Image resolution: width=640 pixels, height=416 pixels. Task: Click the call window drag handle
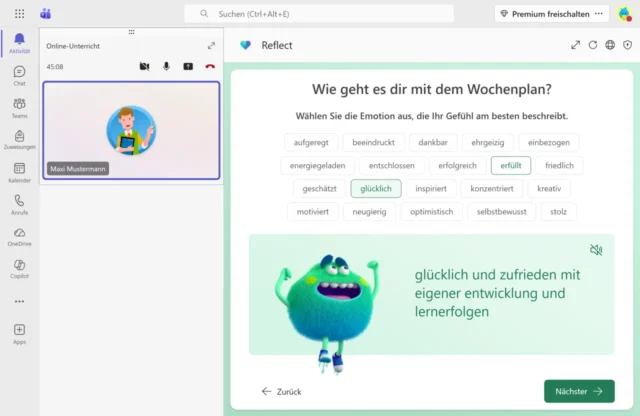pos(131,32)
